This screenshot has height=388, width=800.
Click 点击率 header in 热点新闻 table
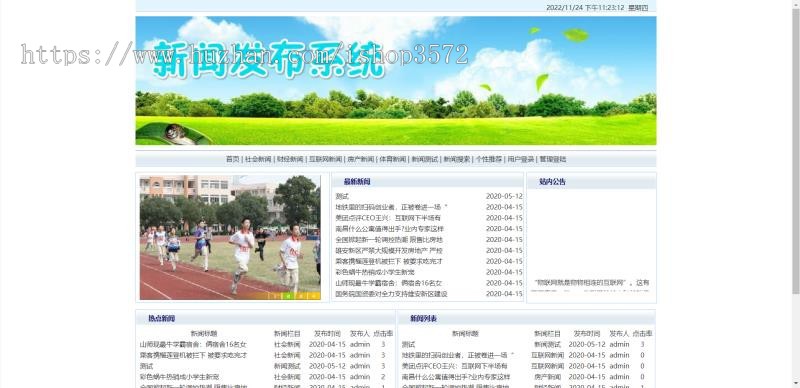(383, 334)
